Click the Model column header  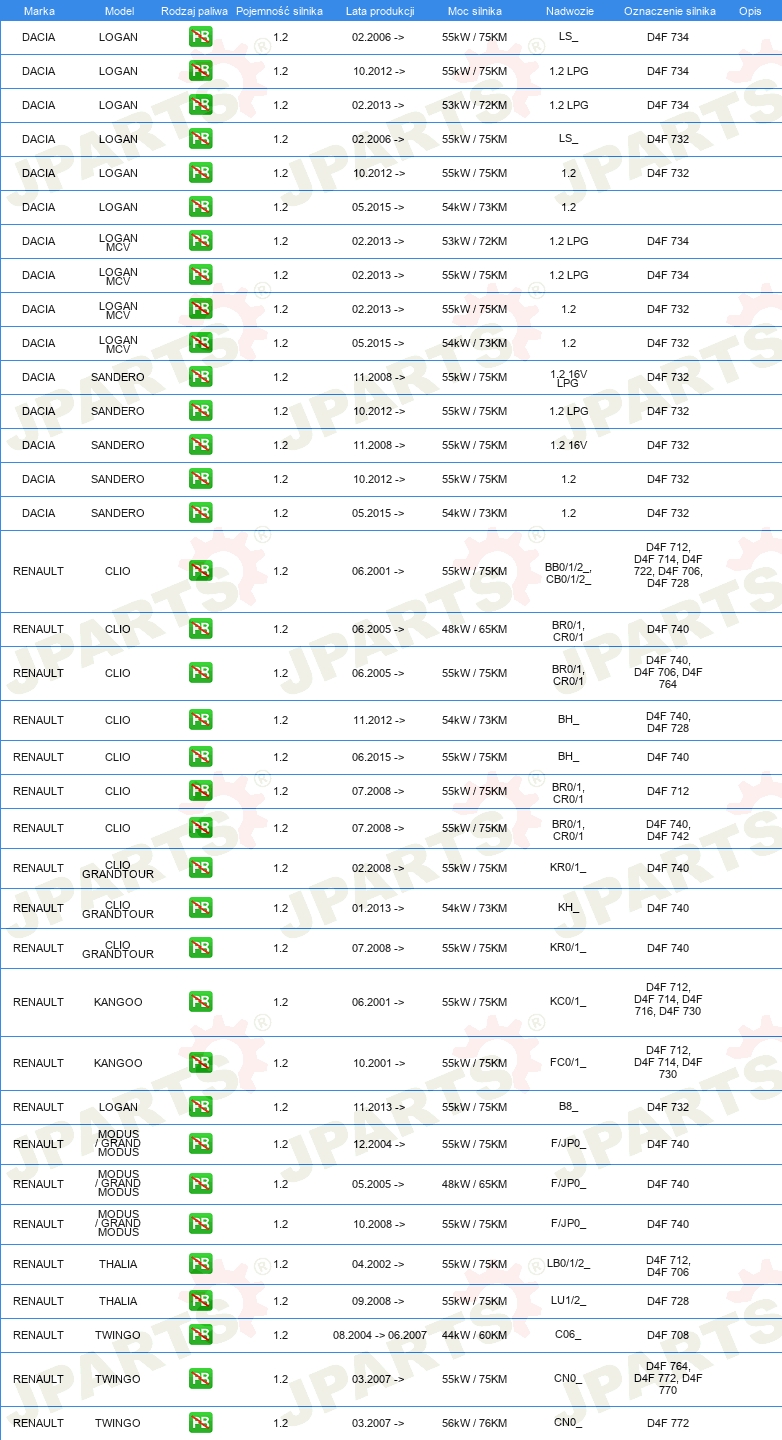(119, 11)
